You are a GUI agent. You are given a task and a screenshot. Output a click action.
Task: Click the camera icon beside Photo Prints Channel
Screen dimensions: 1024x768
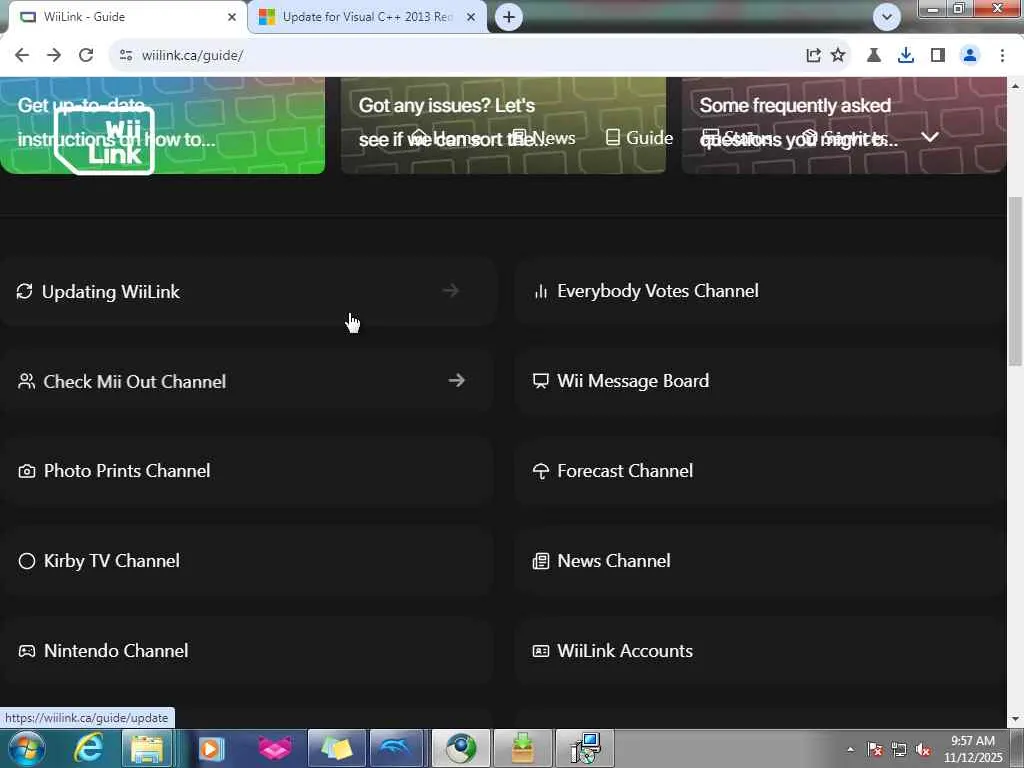27,471
